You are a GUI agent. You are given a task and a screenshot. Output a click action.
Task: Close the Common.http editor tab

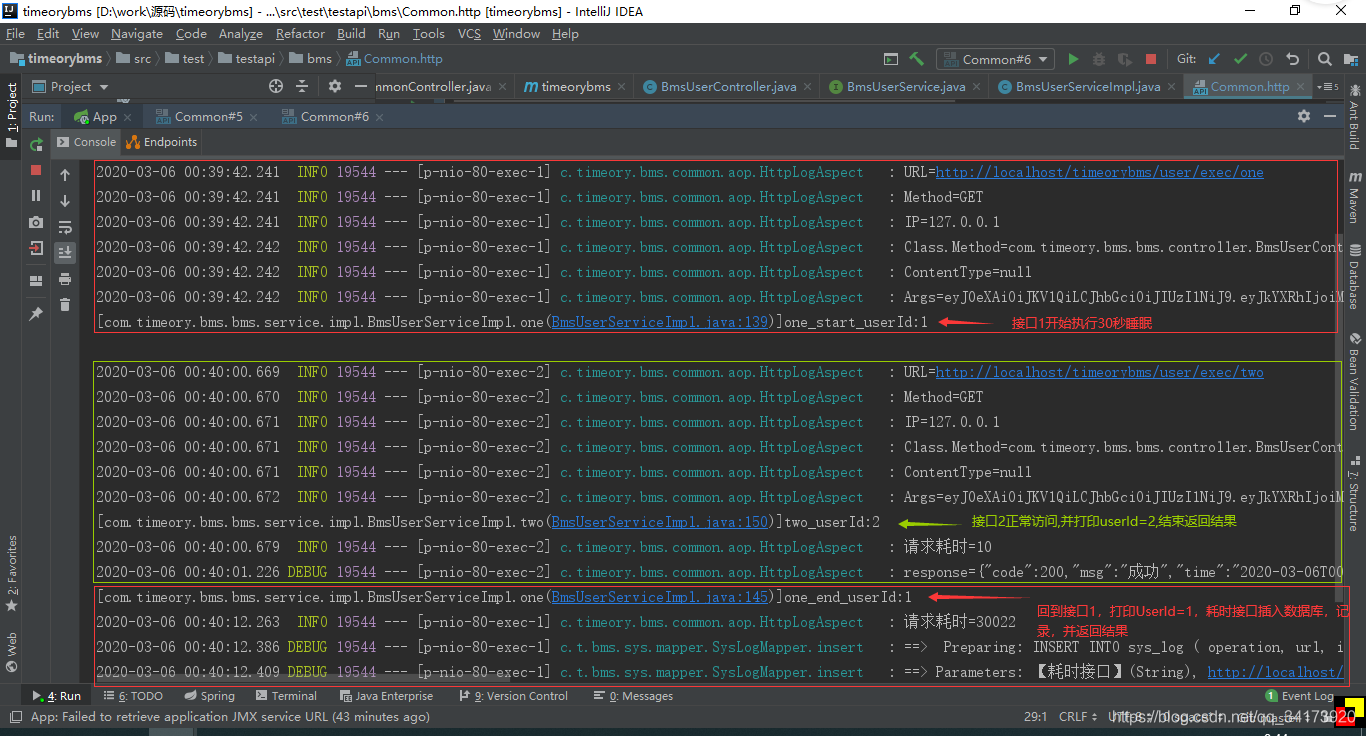(1301, 87)
